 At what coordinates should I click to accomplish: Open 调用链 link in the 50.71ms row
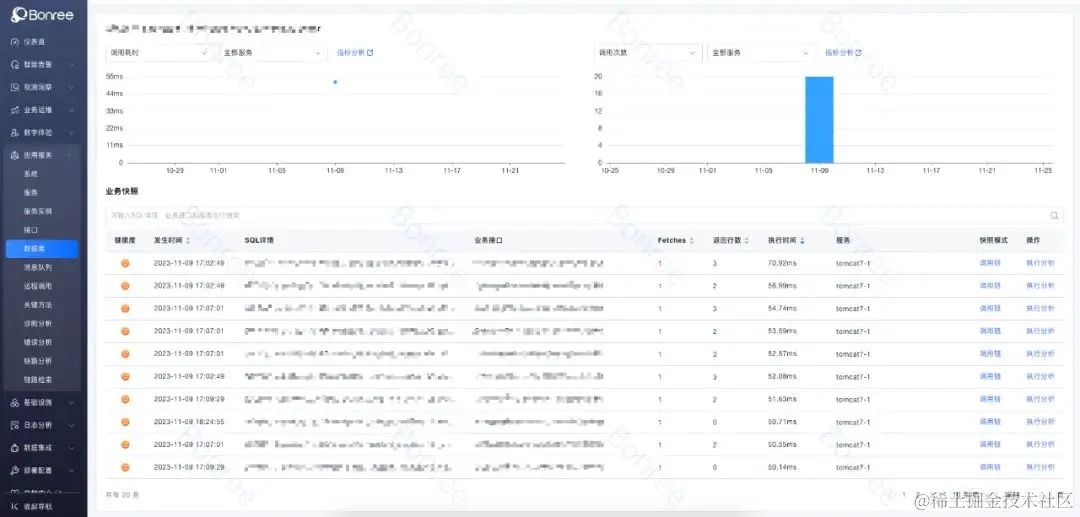990,422
